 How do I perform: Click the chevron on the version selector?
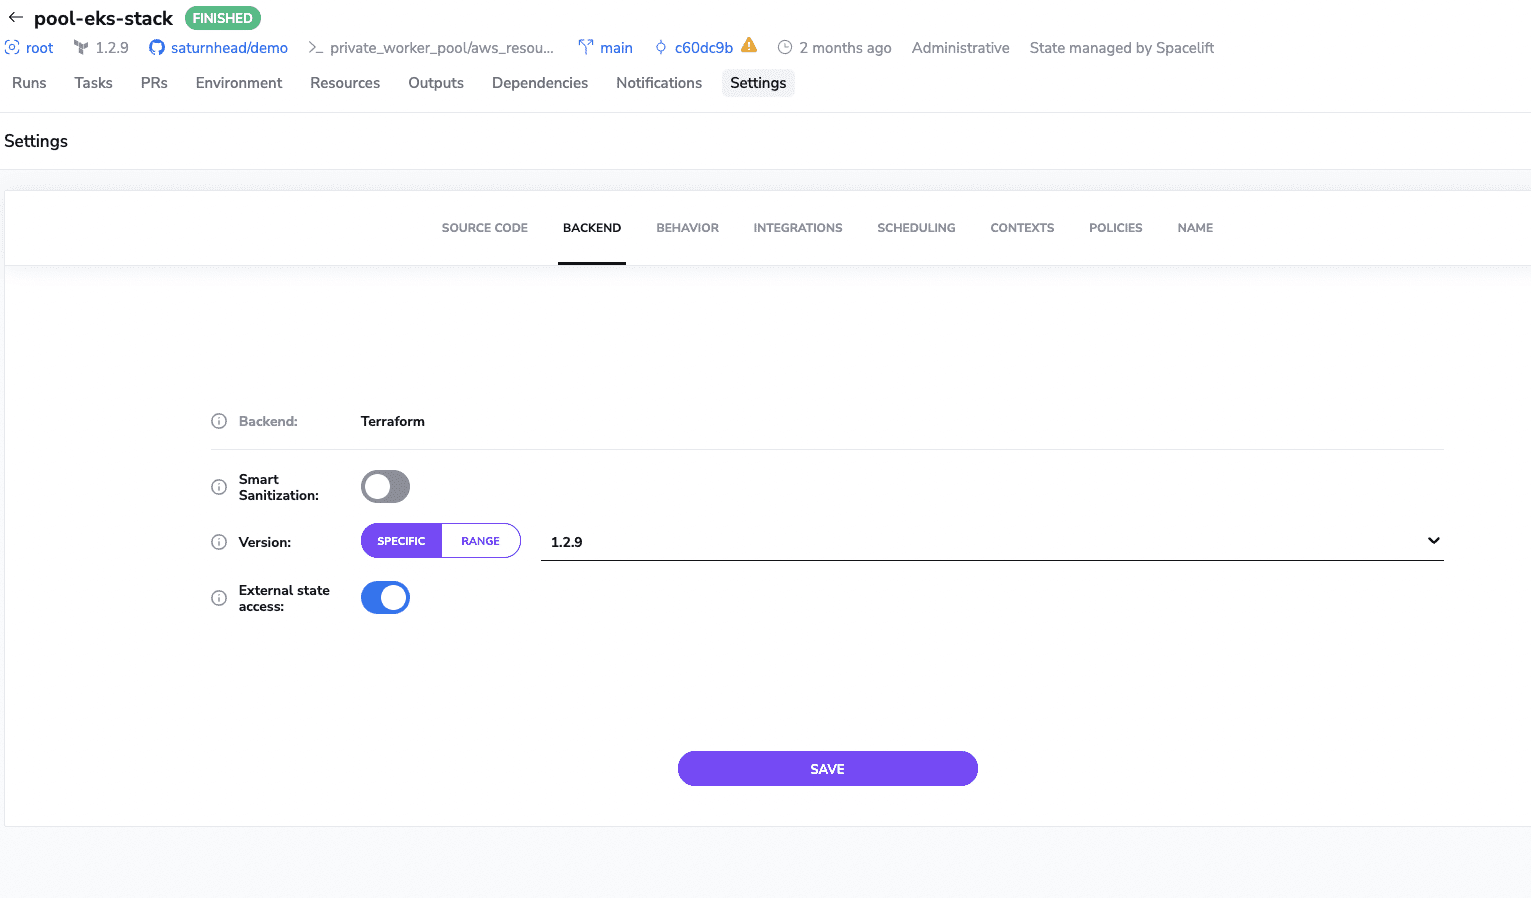click(x=1433, y=541)
